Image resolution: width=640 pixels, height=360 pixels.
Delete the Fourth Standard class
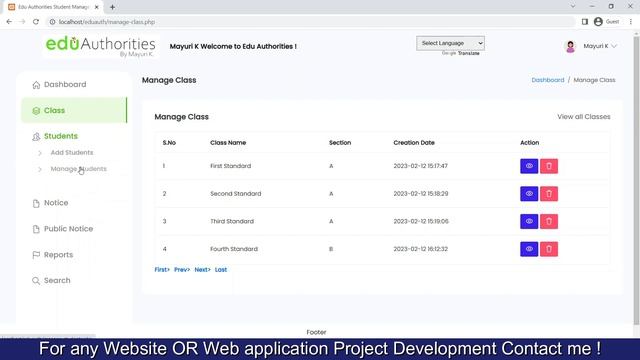click(x=549, y=249)
